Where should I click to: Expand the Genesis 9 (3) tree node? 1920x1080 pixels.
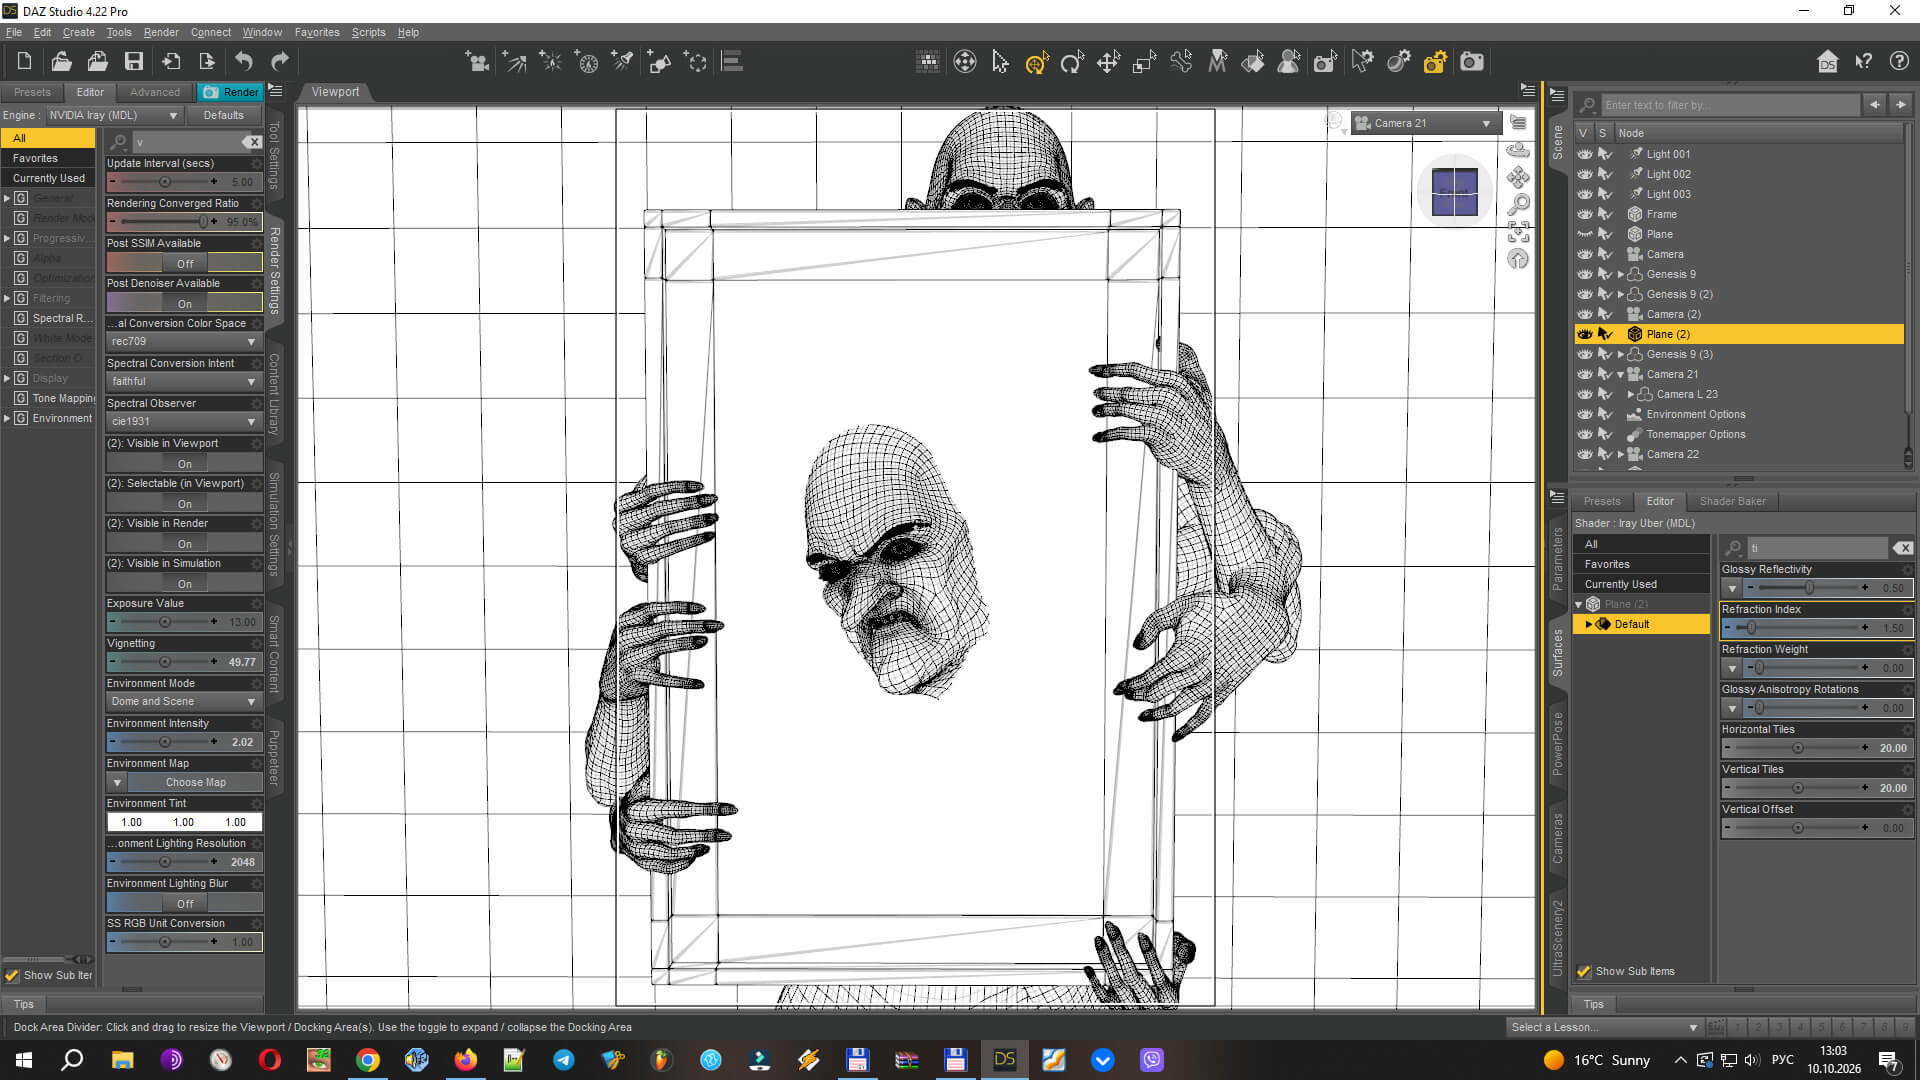click(1620, 354)
